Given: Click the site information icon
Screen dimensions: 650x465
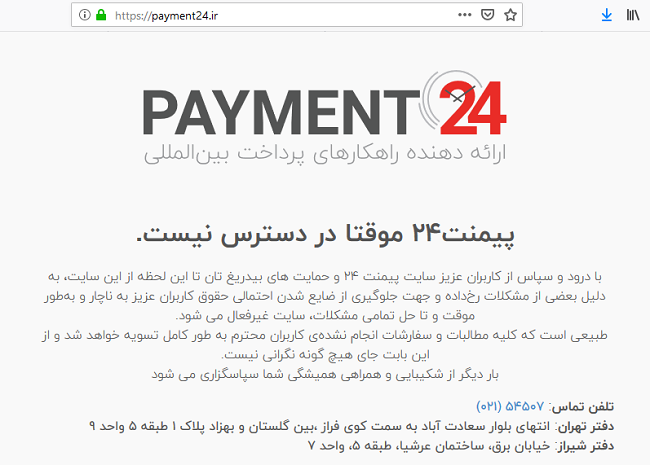Looking at the screenshot, I should (85, 15).
